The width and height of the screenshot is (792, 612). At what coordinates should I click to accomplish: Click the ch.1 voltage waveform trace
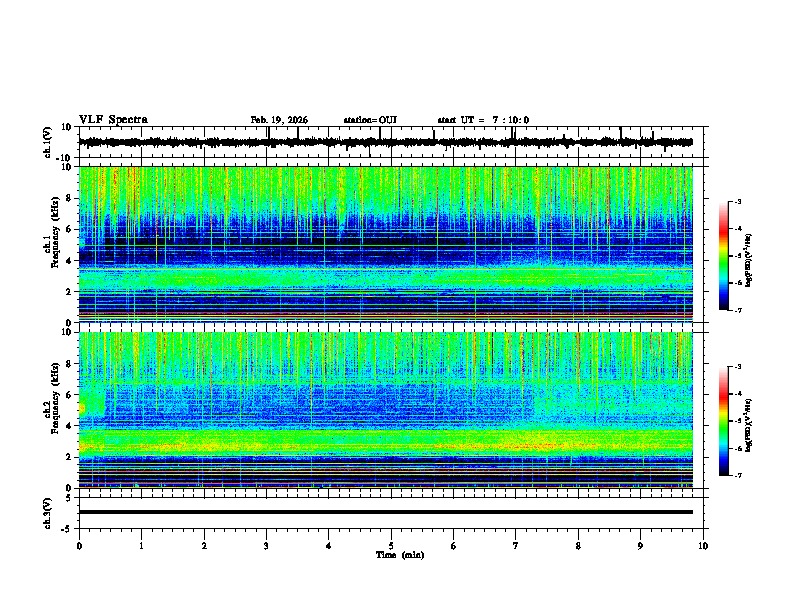(x=385, y=142)
